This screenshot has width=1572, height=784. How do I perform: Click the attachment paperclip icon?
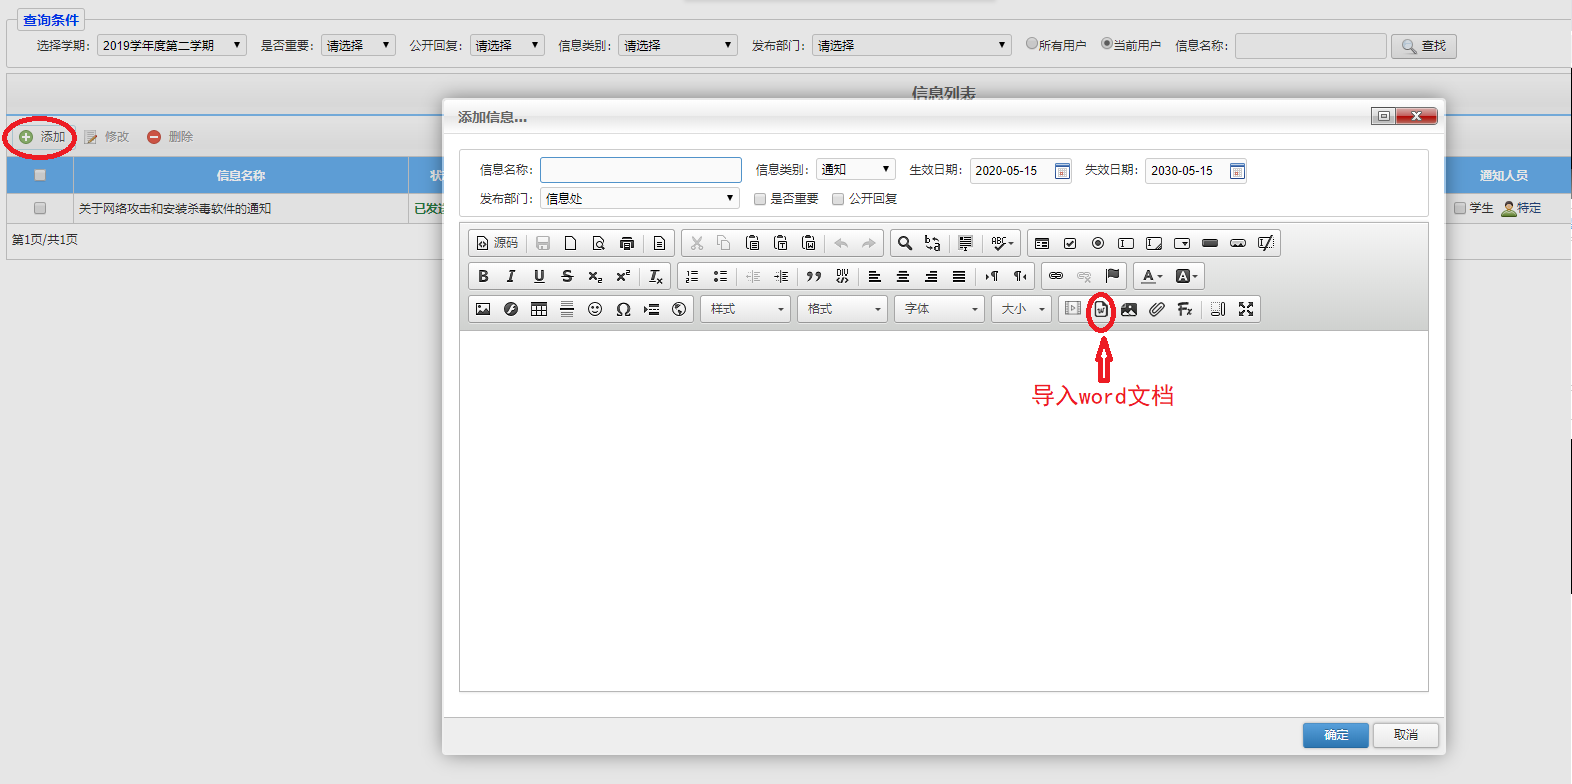coord(1157,310)
